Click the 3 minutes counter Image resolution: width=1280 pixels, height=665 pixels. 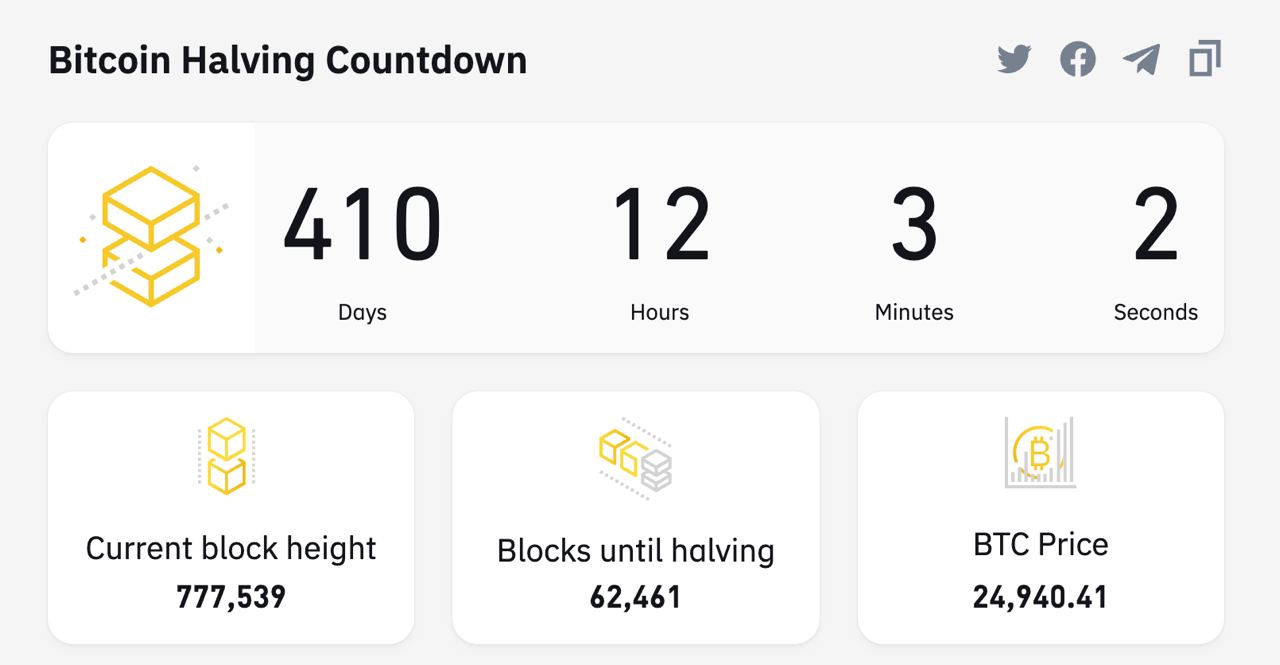click(914, 226)
